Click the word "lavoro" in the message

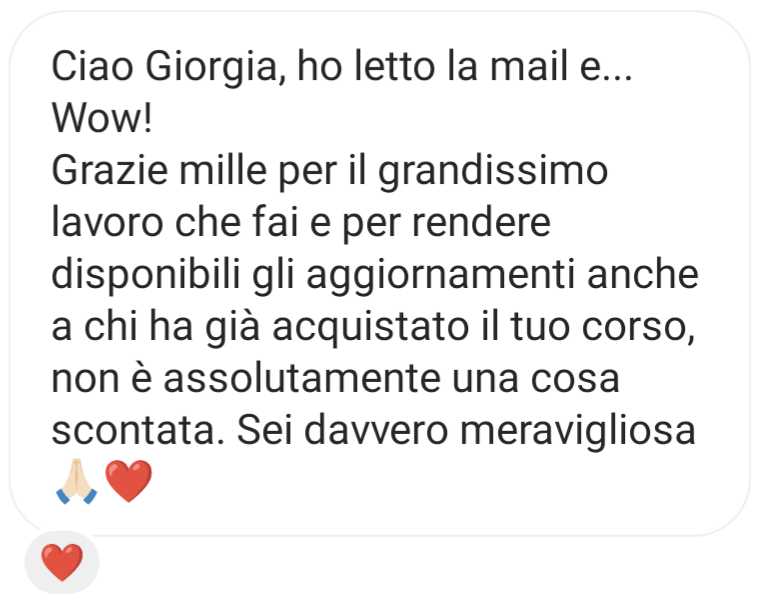click(107, 223)
